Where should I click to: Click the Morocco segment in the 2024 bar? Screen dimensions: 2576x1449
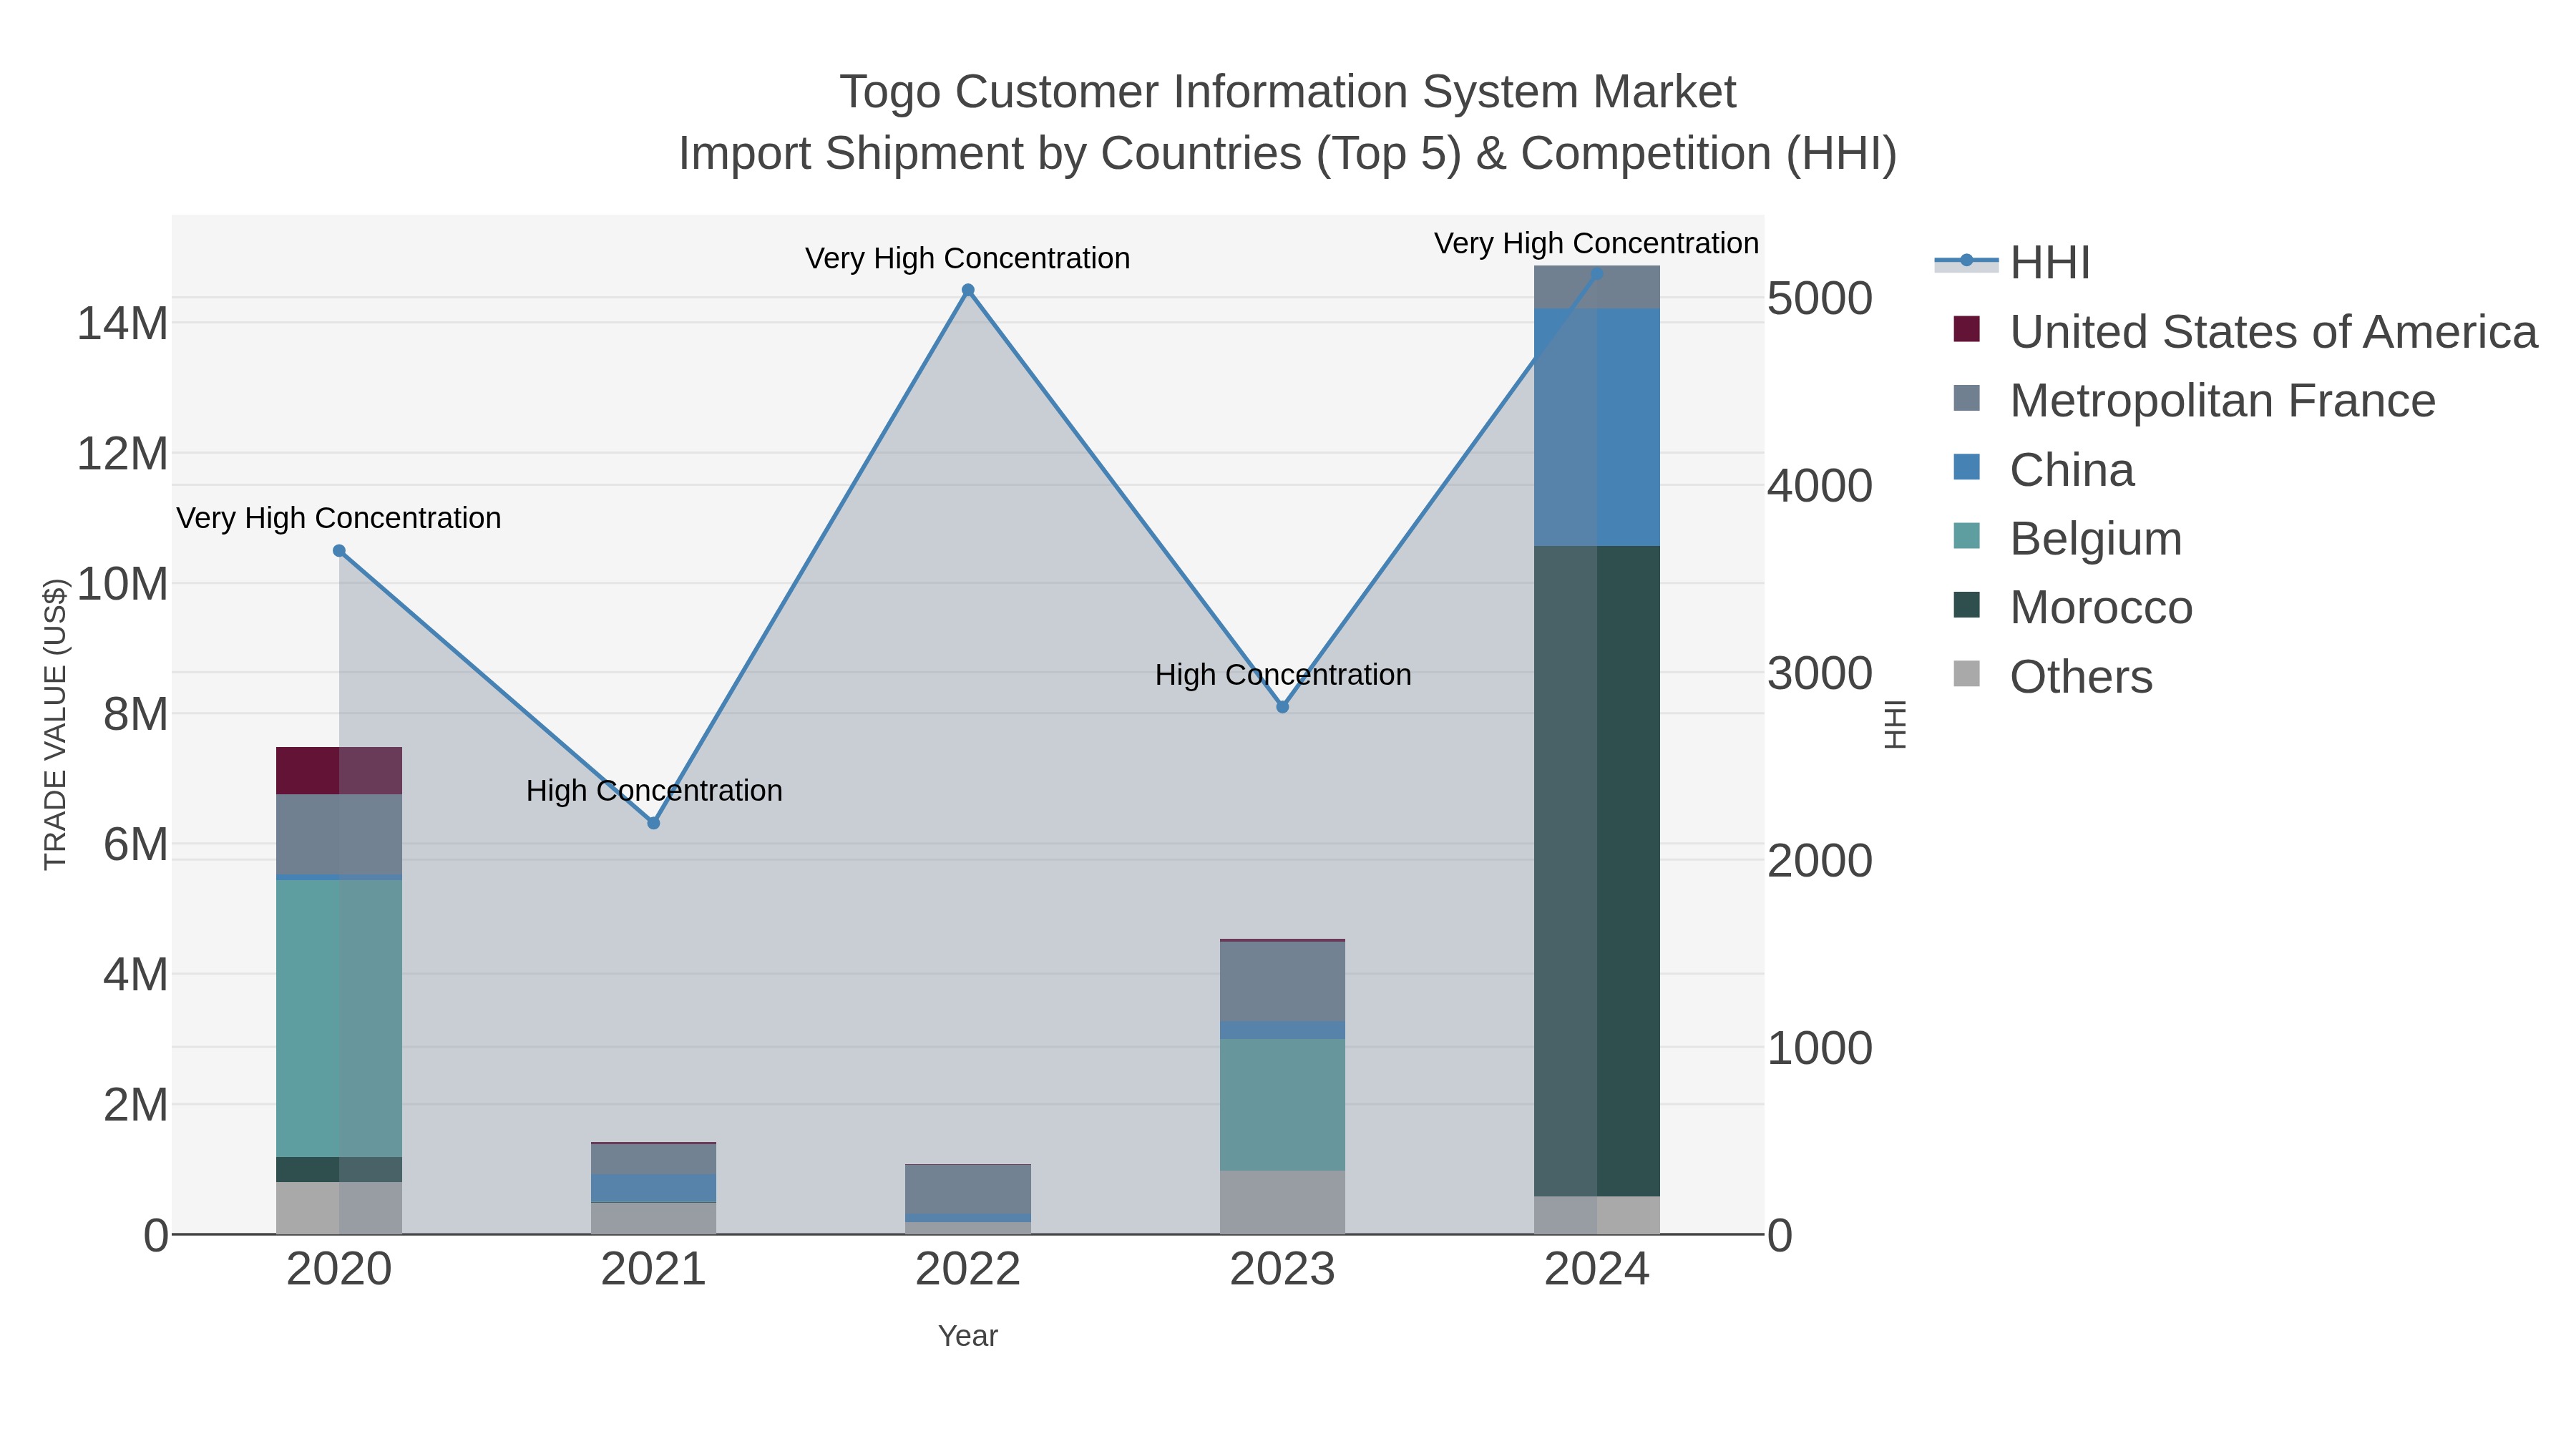(x=1597, y=871)
